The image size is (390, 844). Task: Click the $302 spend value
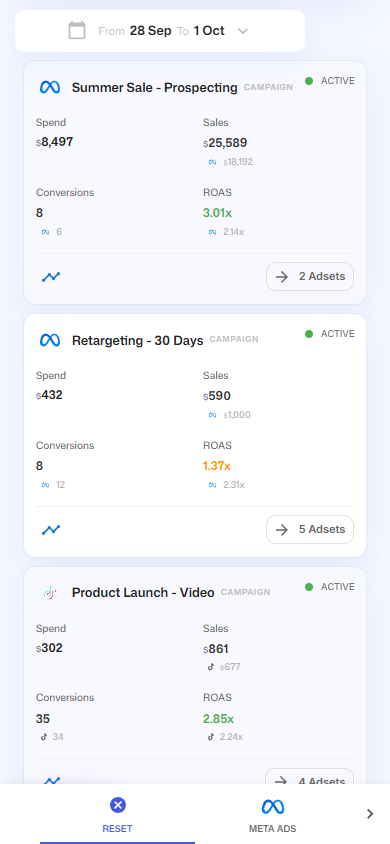point(49,648)
